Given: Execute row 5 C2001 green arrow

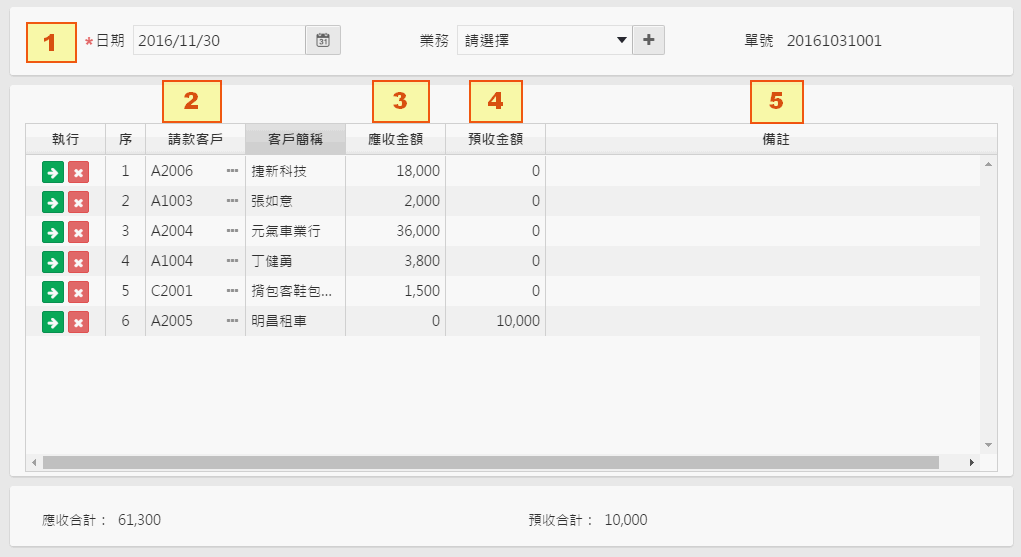Looking at the screenshot, I should [x=53, y=292].
